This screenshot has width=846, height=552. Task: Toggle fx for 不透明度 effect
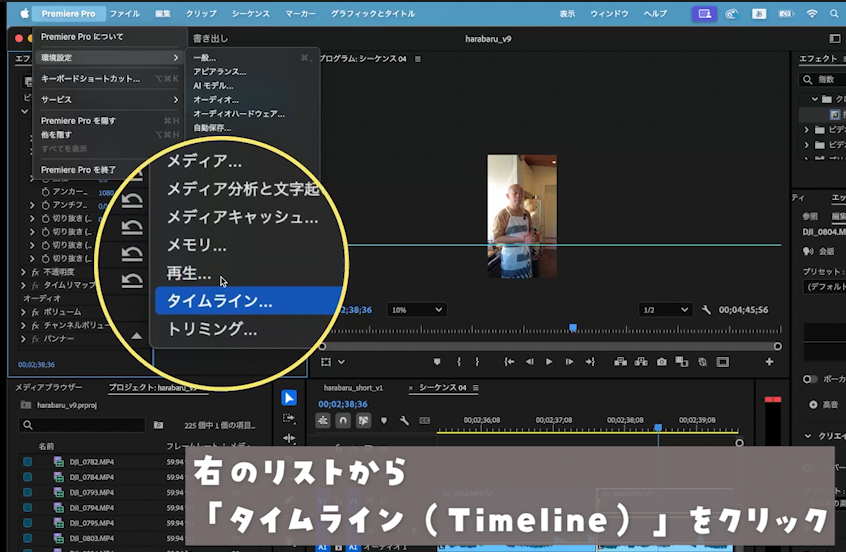pyautogui.click(x=36, y=272)
